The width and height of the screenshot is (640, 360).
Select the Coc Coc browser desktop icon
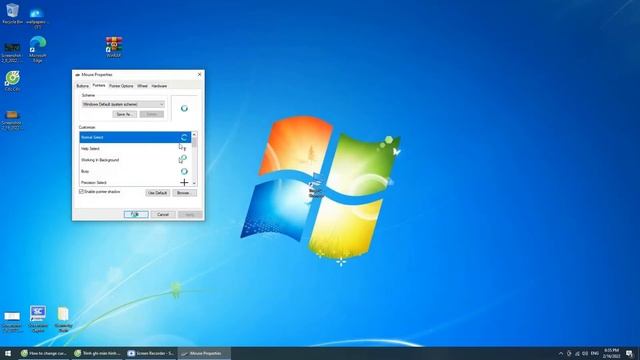[x=12, y=81]
